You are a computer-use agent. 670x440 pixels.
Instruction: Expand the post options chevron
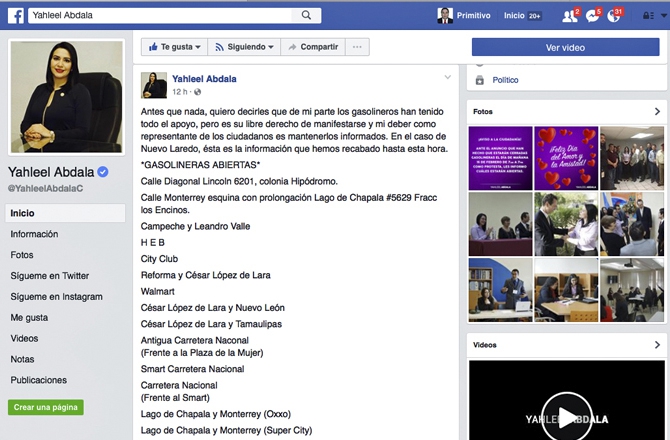pos(447,78)
